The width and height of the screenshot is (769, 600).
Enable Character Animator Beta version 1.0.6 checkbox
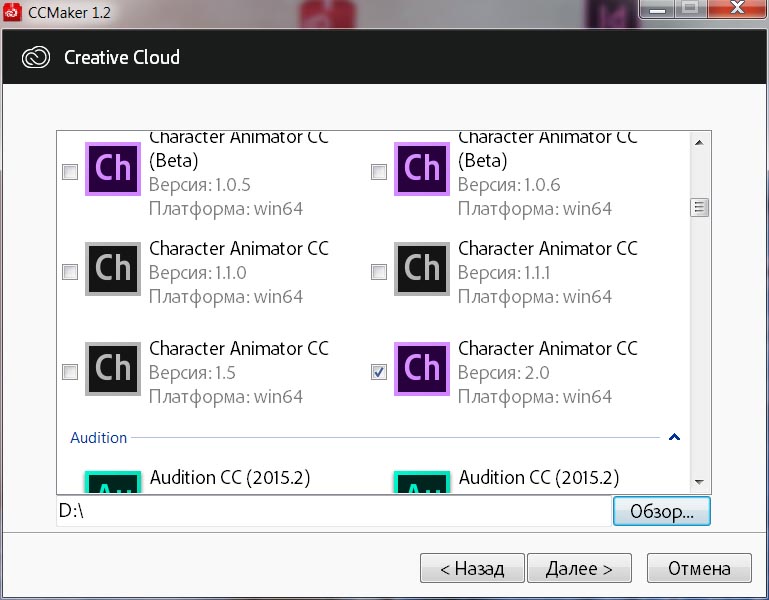pyautogui.click(x=379, y=172)
